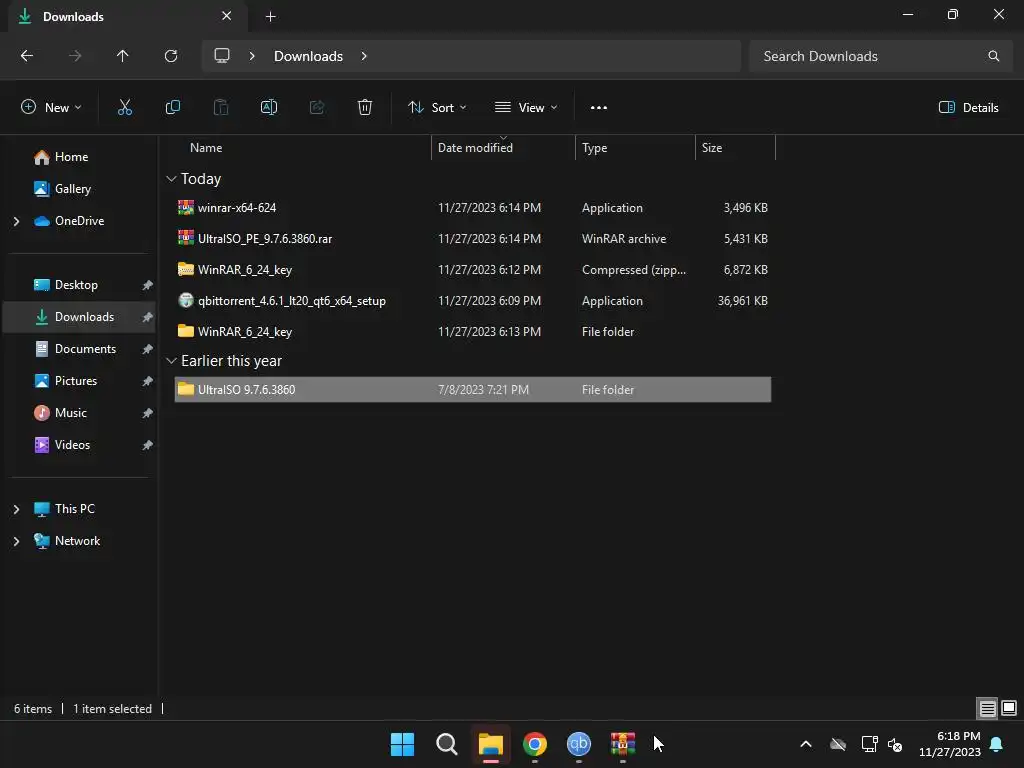1024x768 pixels.
Task: Open qBittorrent from taskbar
Action: click(x=579, y=744)
